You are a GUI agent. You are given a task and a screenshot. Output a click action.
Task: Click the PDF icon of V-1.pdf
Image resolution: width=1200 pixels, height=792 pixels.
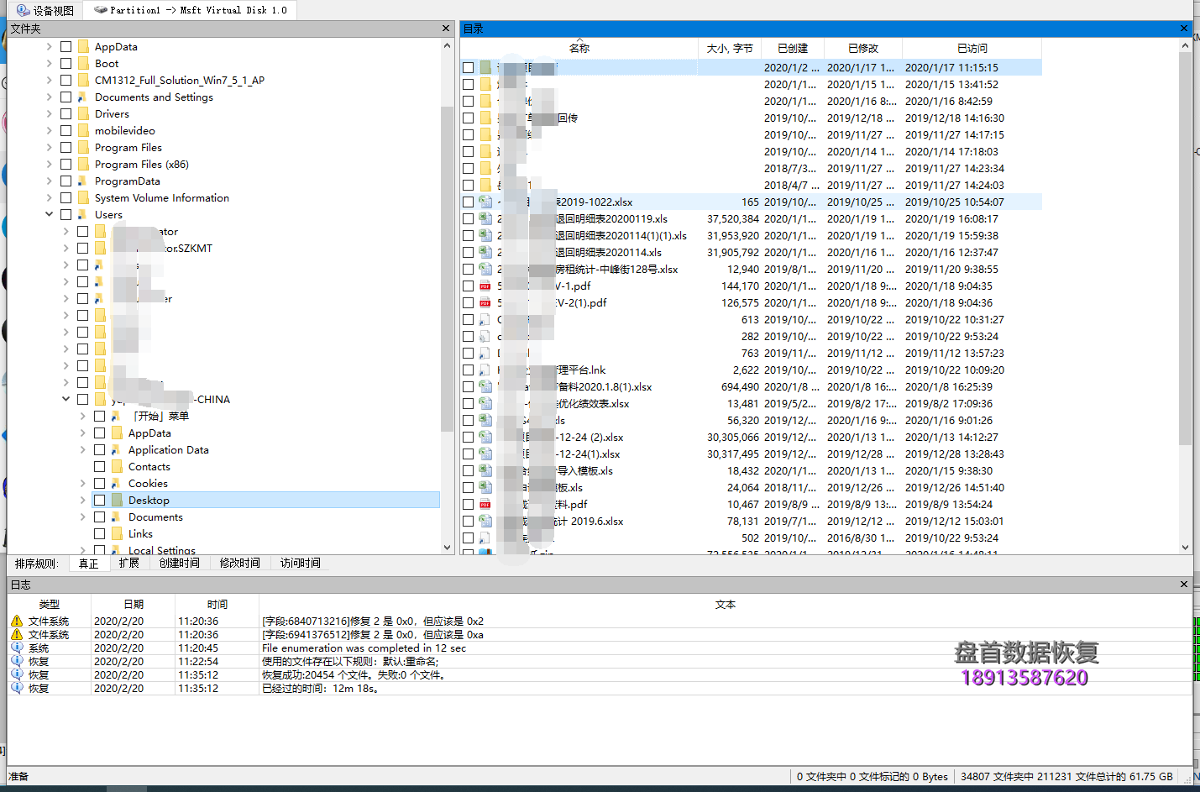point(485,286)
